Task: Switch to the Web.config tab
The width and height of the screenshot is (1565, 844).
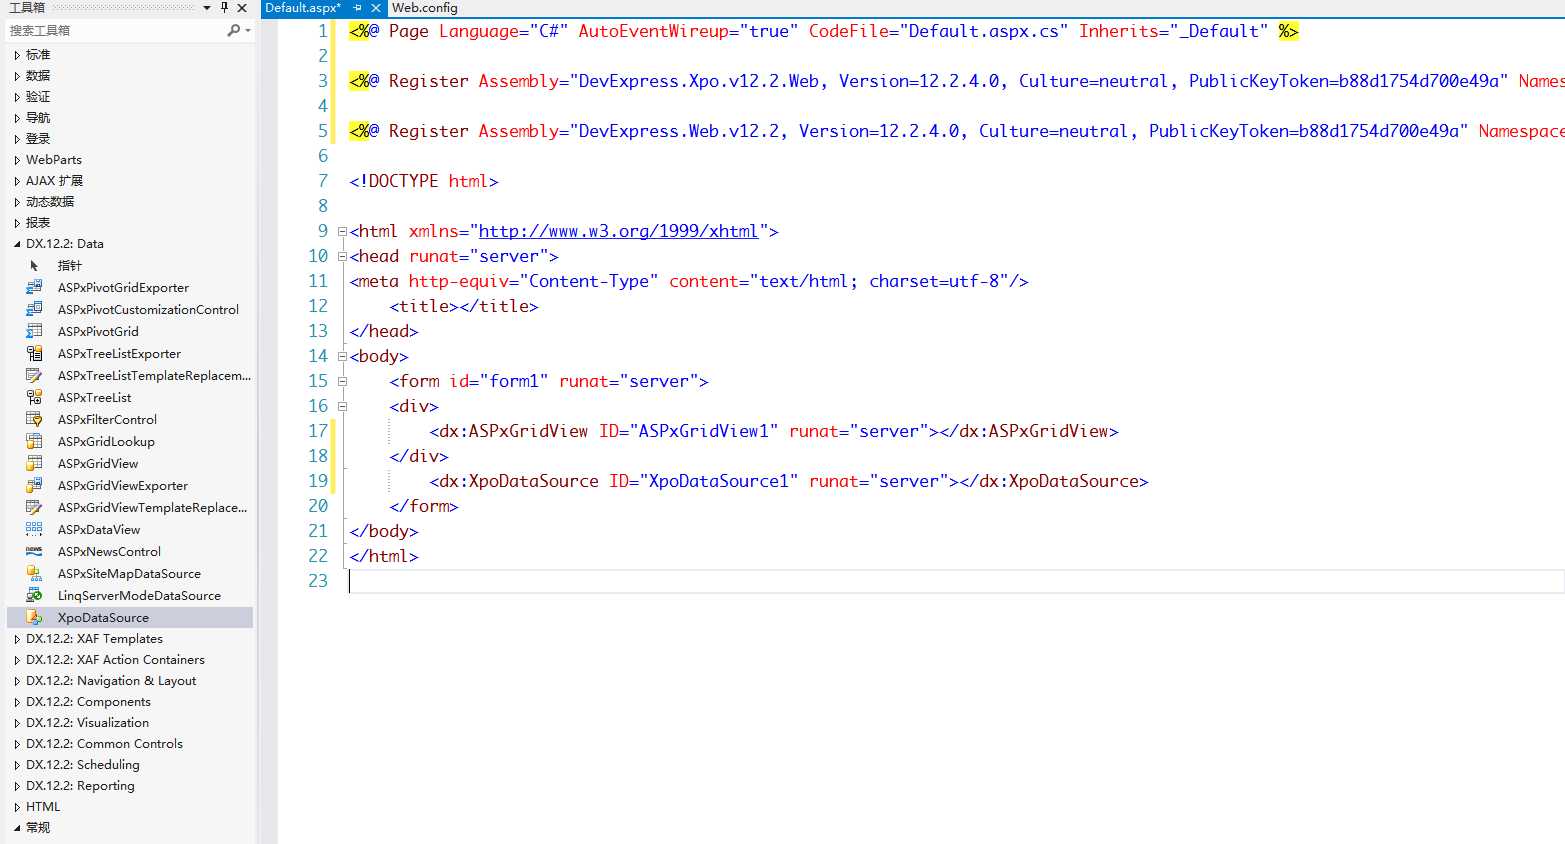Action: 425,7
